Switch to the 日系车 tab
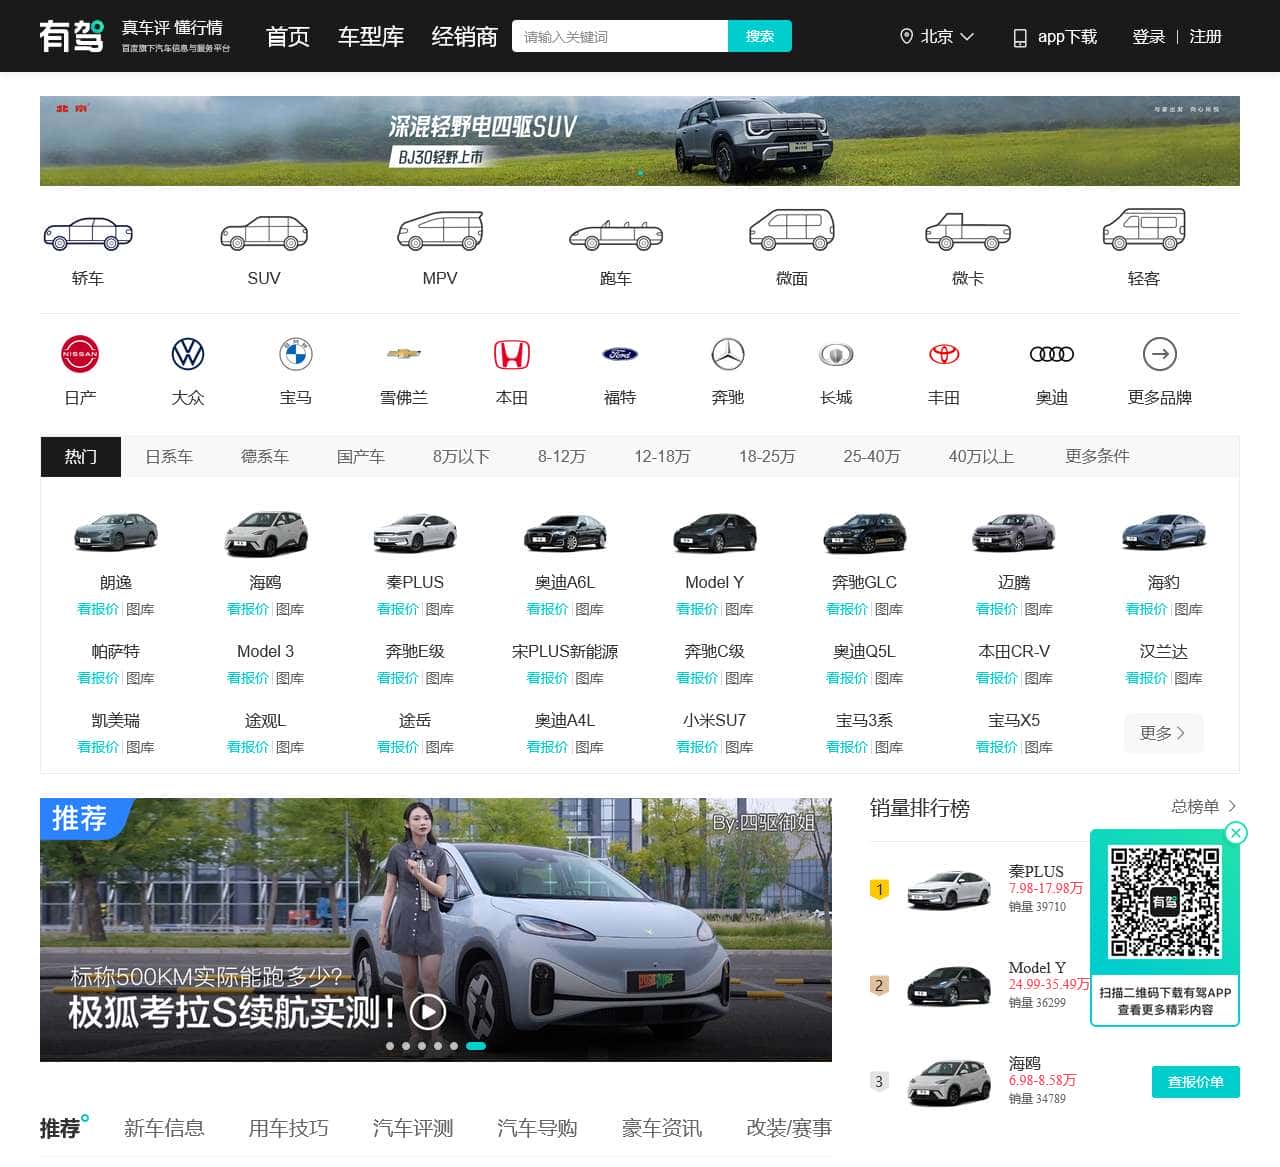 pos(169,457)
